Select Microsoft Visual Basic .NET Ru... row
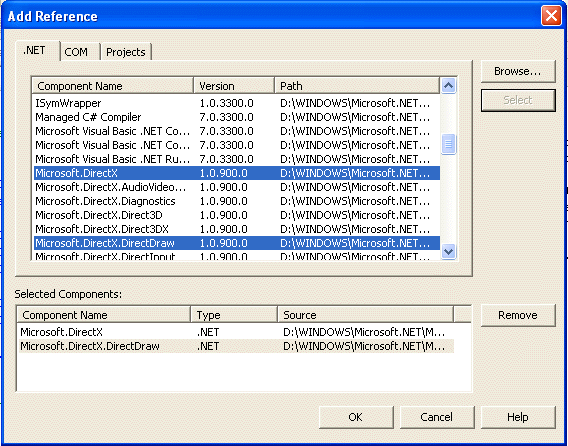The image size is (568, 446). (237, 159)
